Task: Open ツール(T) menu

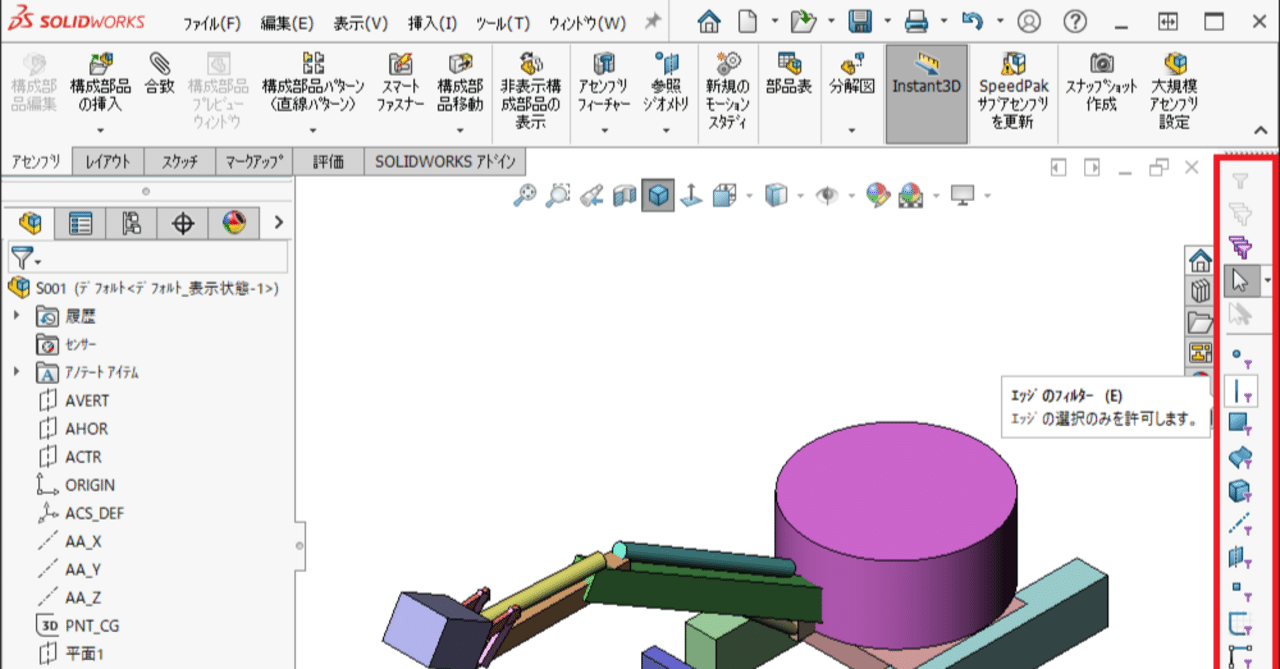Action: [x=503, y=22]
